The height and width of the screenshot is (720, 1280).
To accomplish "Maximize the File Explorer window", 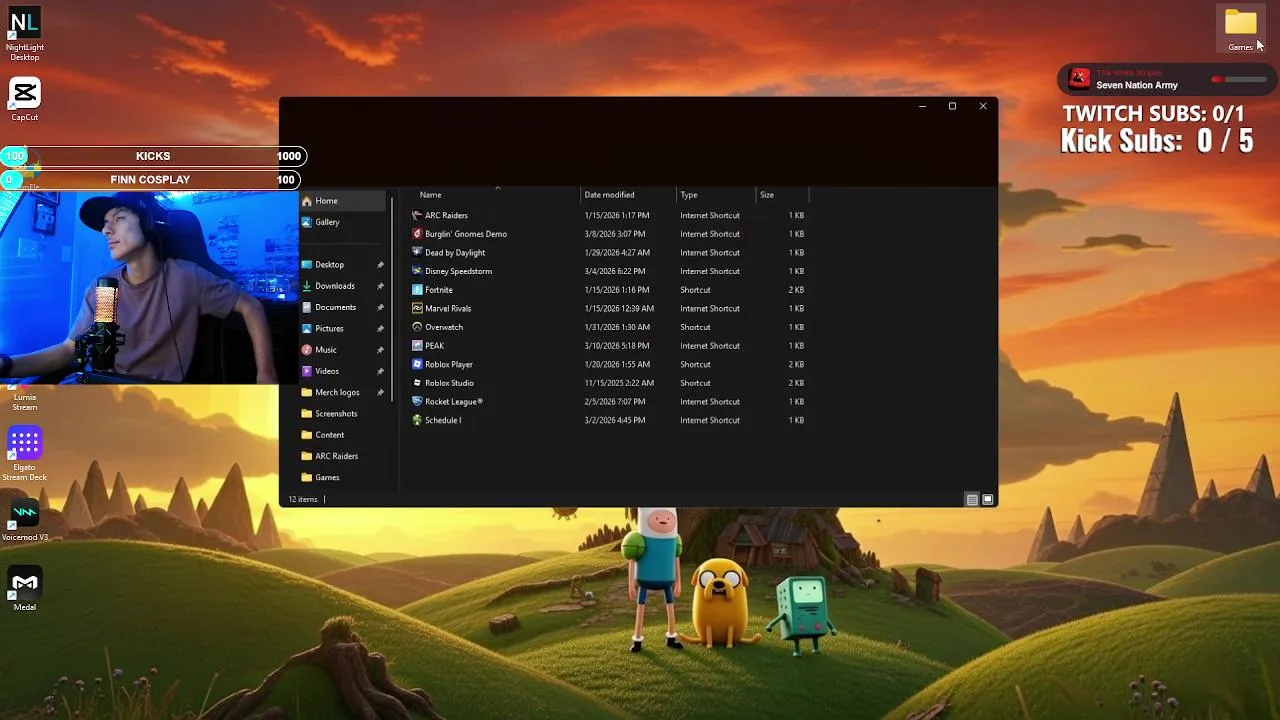I will click(952, 106).
